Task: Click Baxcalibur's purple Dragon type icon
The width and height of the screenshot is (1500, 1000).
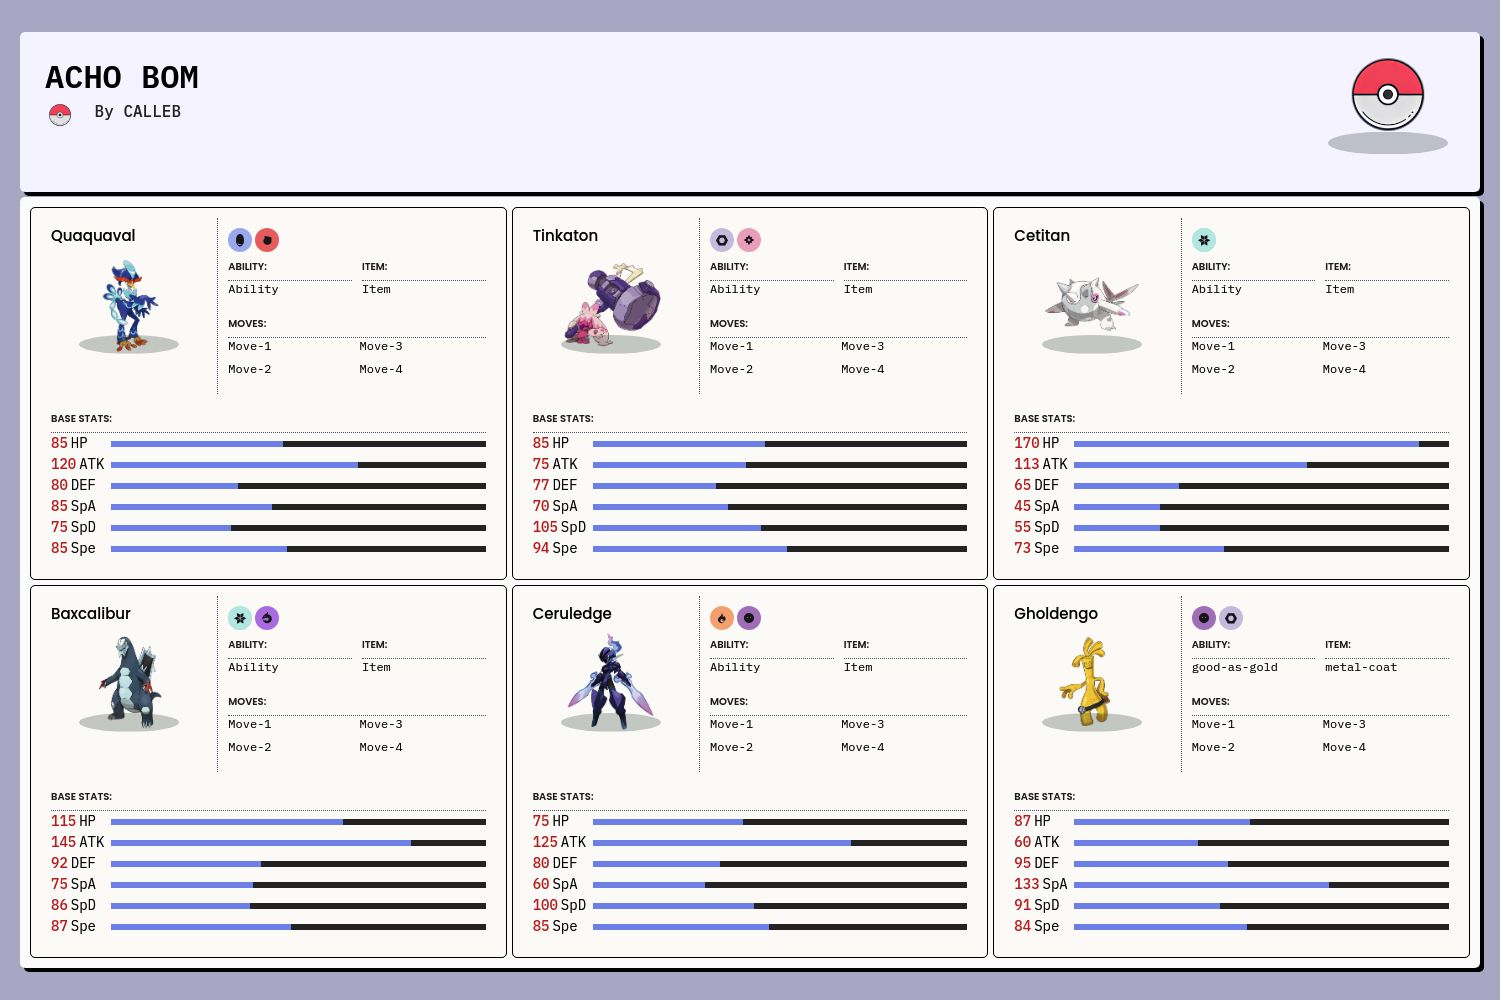Action: pos(267,618)
